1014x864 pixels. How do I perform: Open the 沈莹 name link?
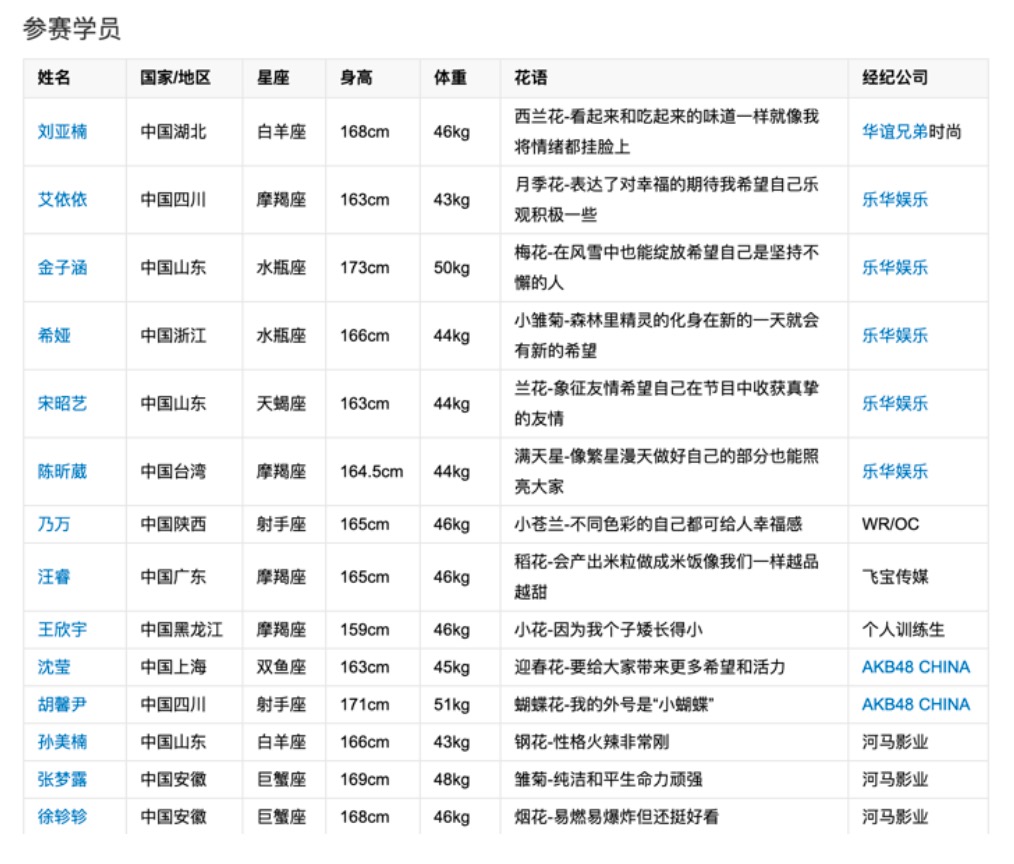click(54, 667)
